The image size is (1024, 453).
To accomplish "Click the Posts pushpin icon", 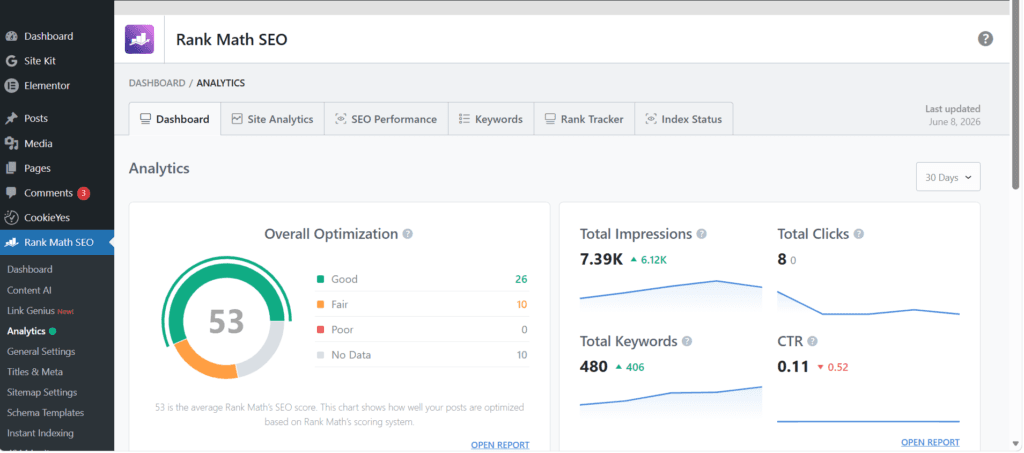I will coord(11,119).
